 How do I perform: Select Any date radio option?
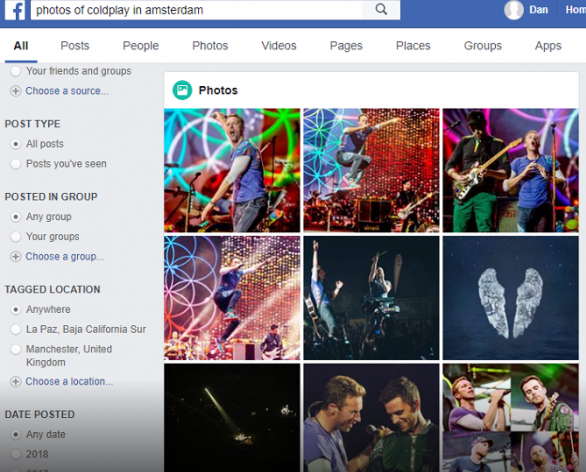pos(15,435)
